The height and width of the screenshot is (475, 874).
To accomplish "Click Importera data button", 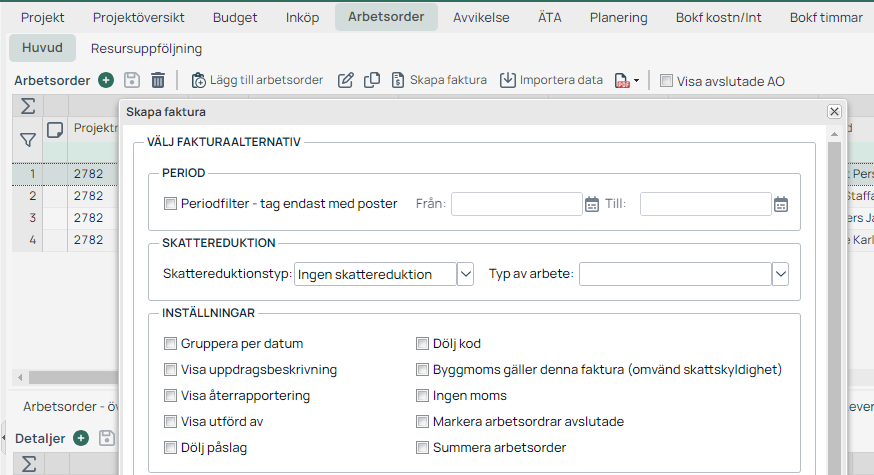I will point(551,80).
